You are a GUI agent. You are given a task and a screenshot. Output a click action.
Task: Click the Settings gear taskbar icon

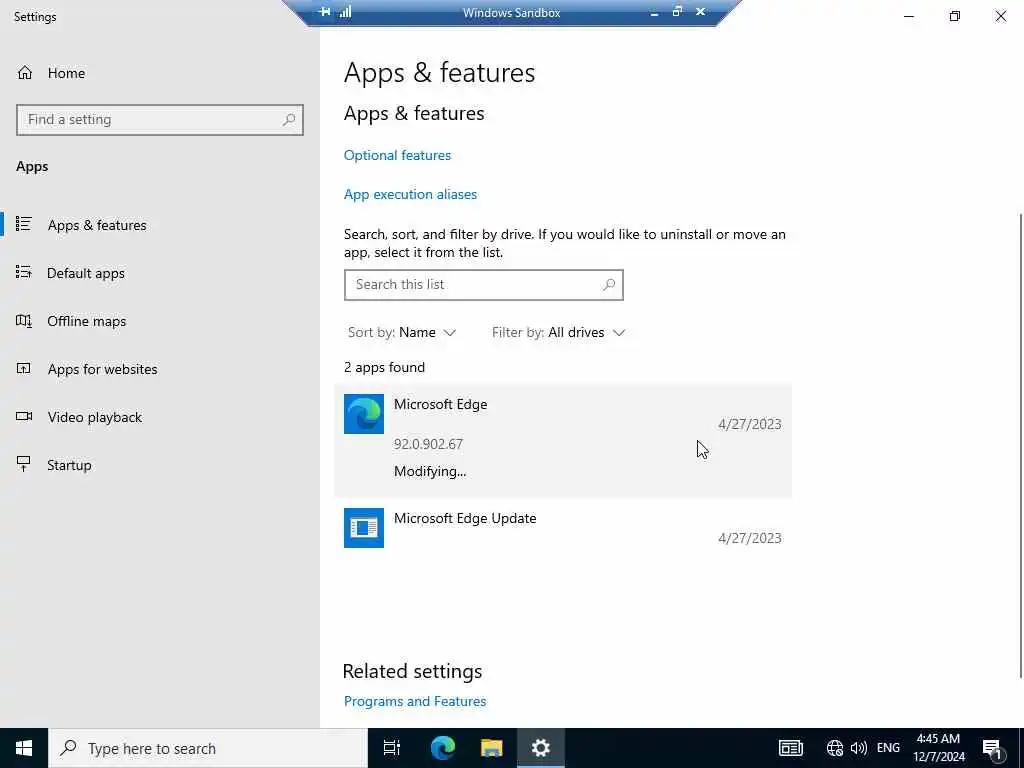click(x=541, y=748)
